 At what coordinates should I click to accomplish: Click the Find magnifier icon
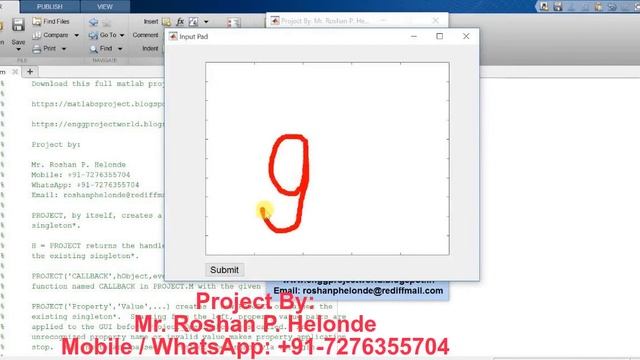coord(93,49)
